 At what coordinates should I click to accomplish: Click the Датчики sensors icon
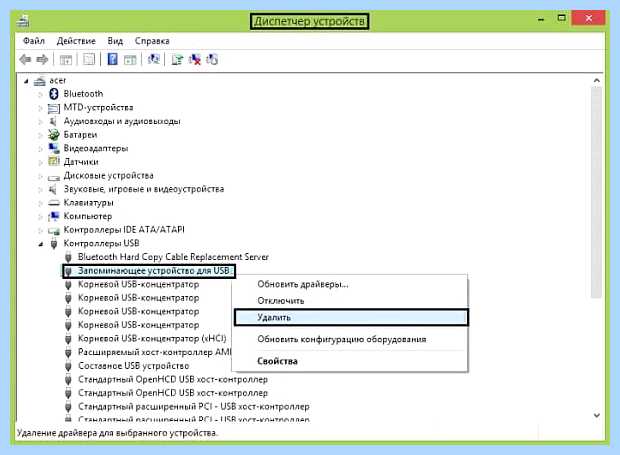[x=54, y=161]
